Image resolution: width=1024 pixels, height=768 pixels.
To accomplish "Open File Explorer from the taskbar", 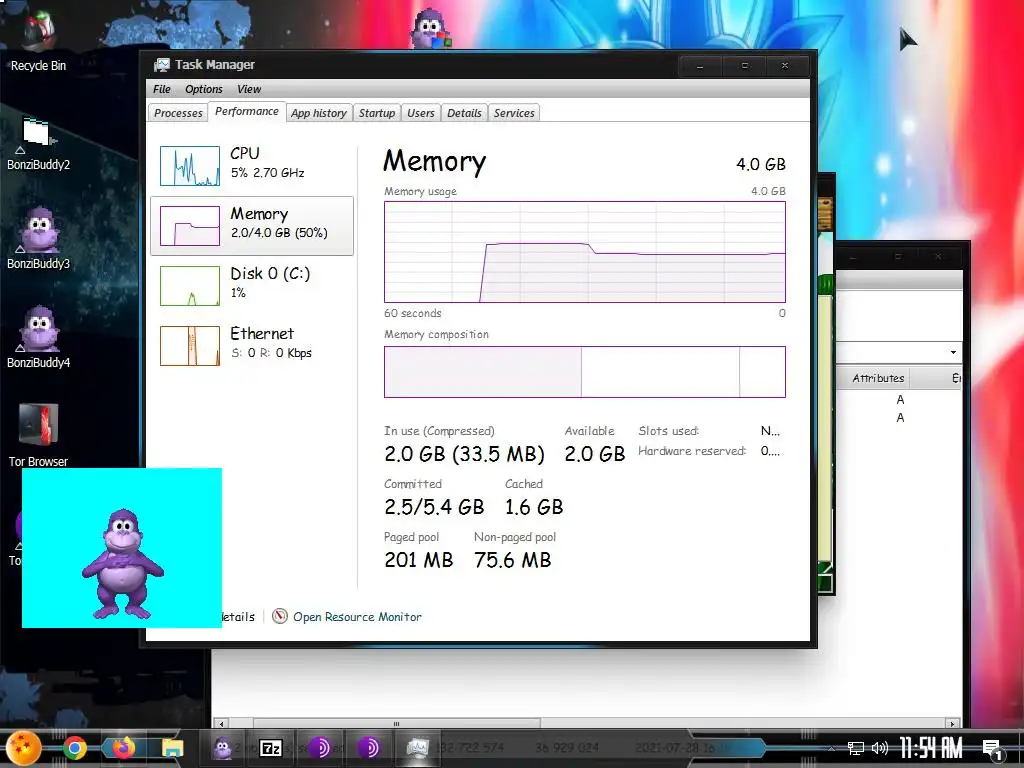I will pos(172,748).
